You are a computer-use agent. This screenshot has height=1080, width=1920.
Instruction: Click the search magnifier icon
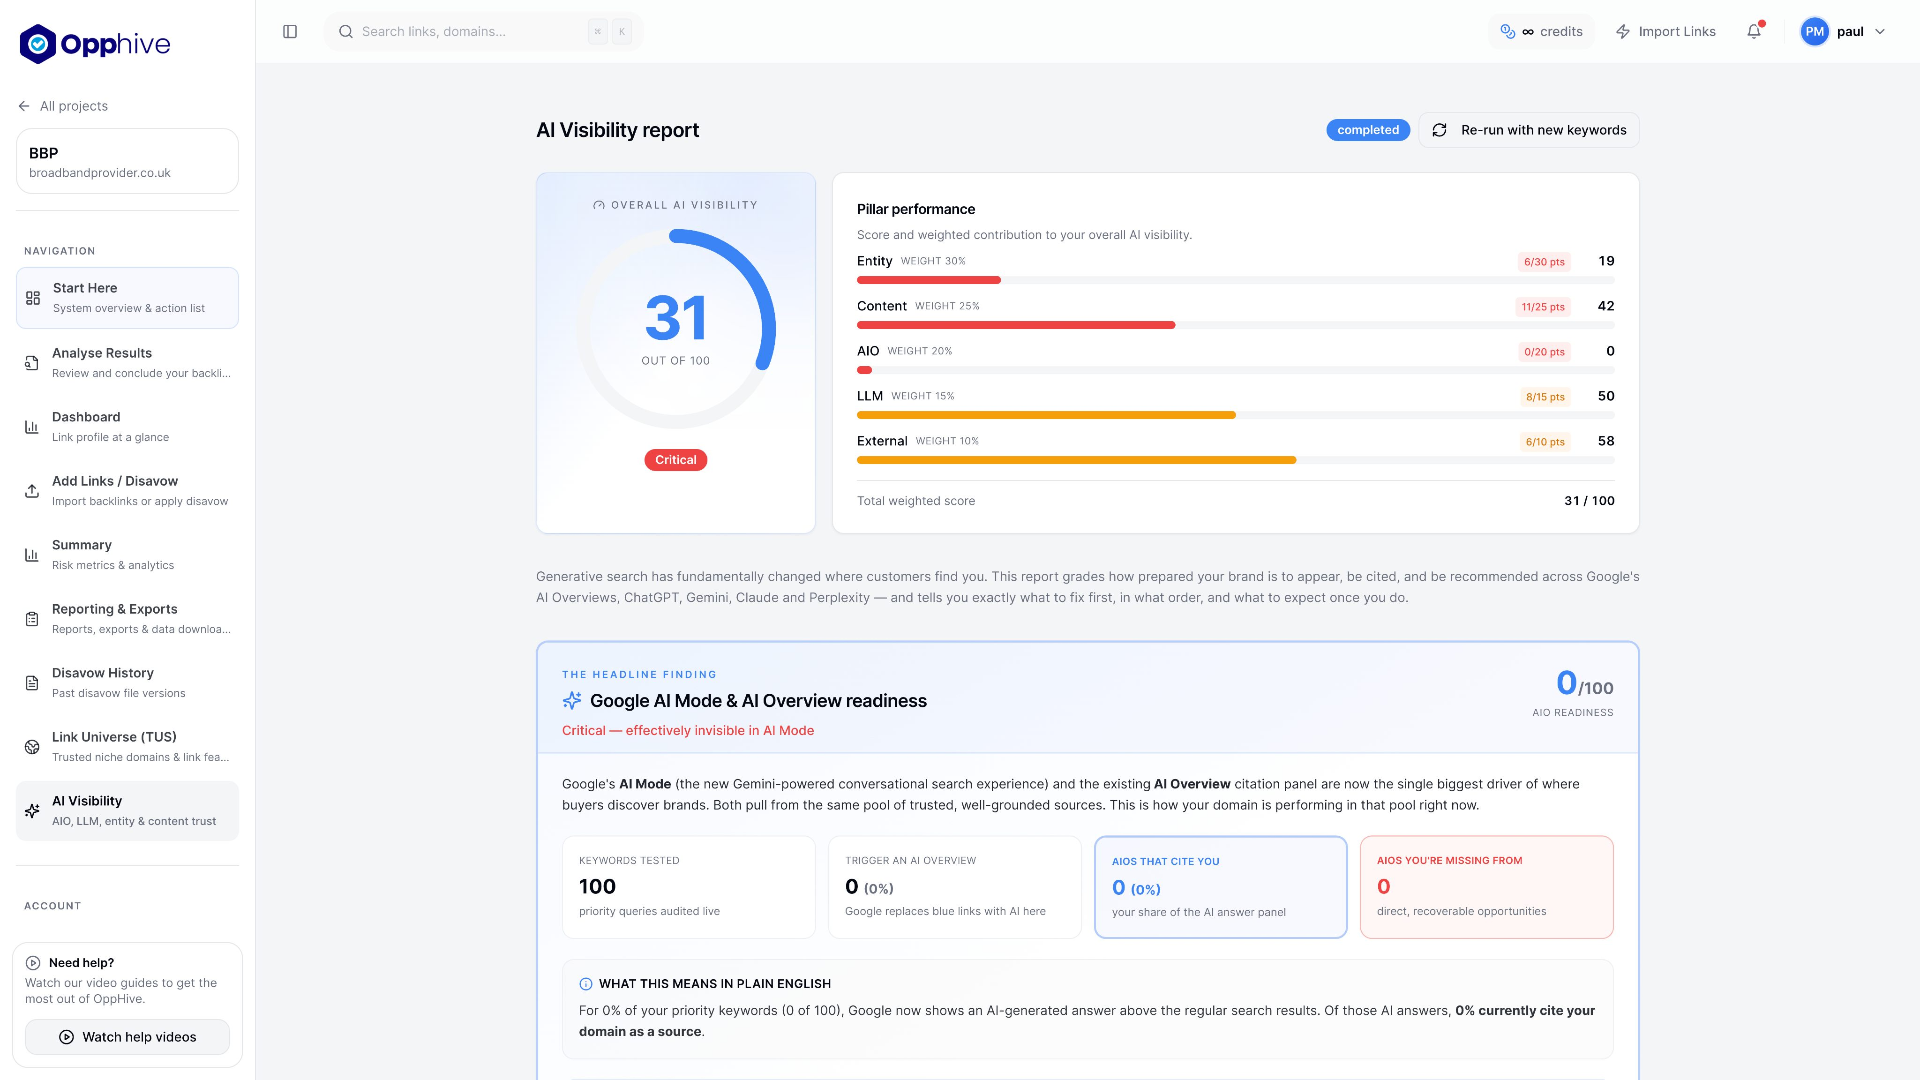coord(346,32)
